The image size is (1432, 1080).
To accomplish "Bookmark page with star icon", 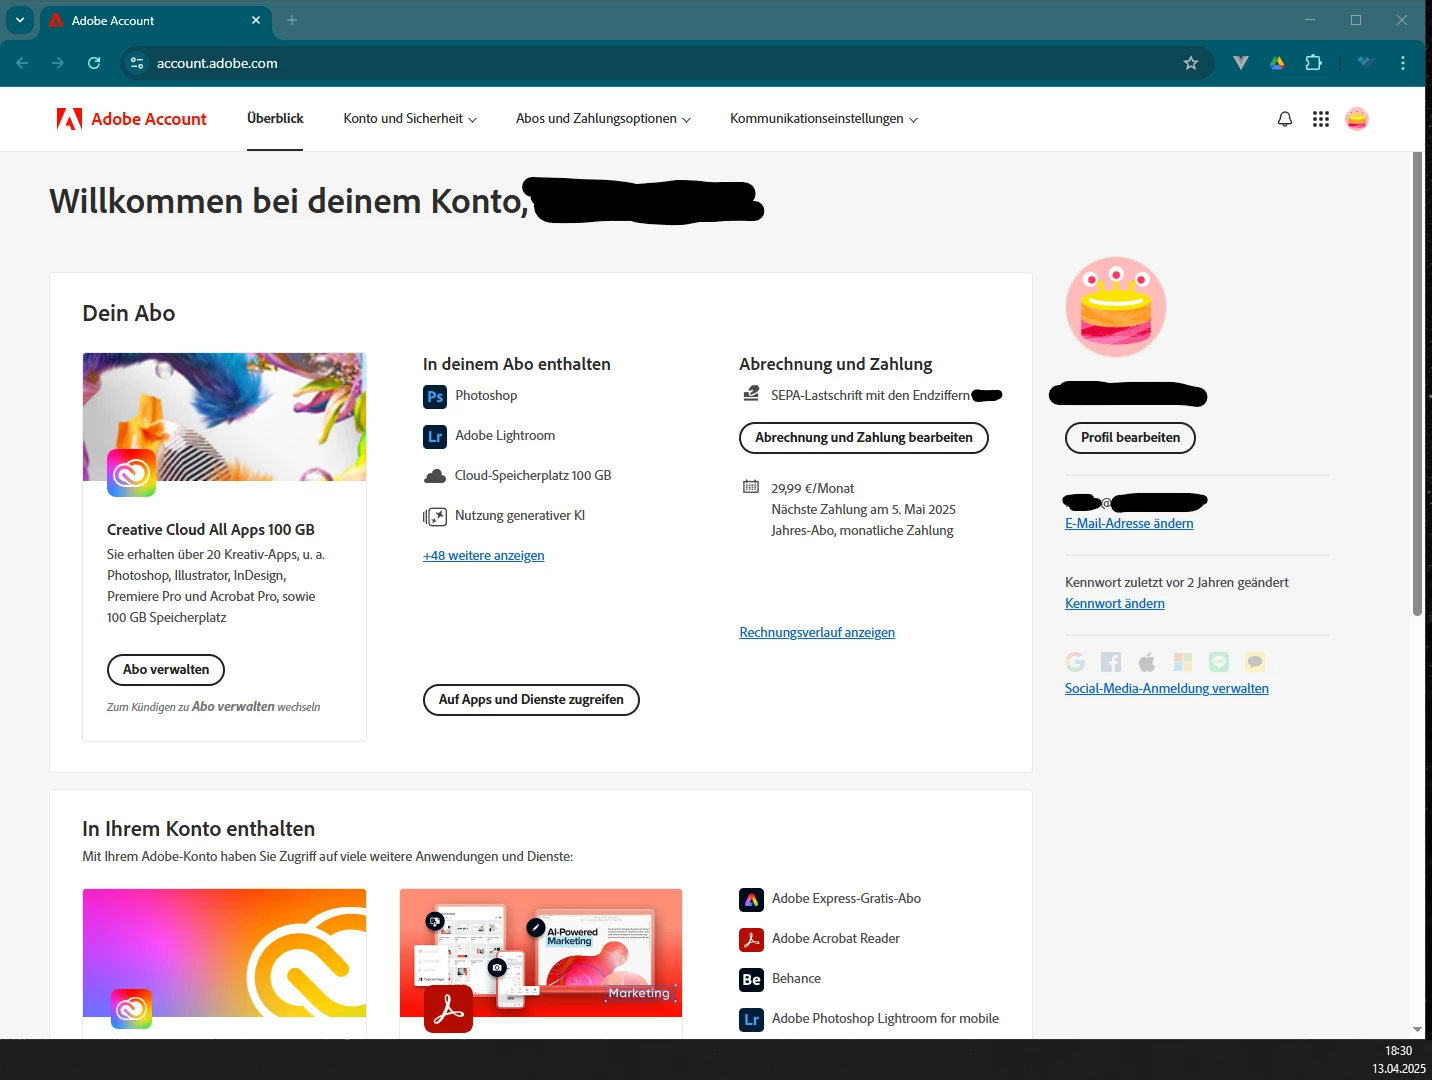I will tap(1191, 63).
